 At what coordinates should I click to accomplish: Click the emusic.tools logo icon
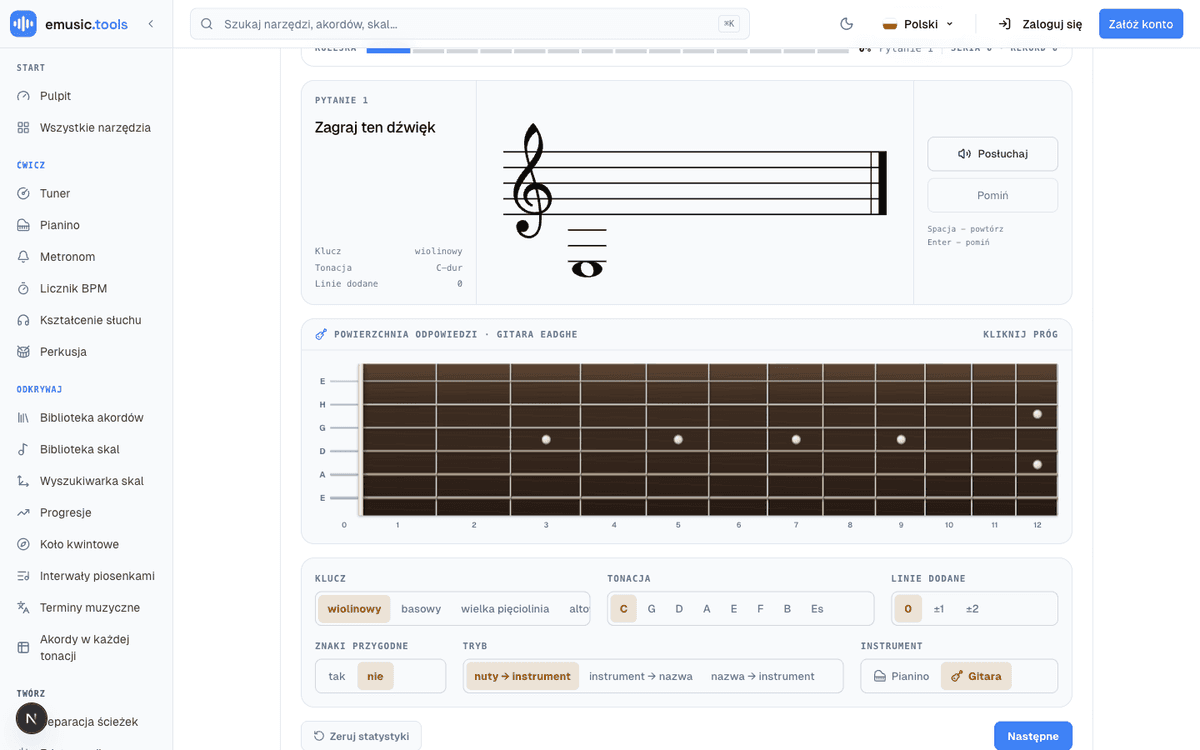[x=23, y=24]
